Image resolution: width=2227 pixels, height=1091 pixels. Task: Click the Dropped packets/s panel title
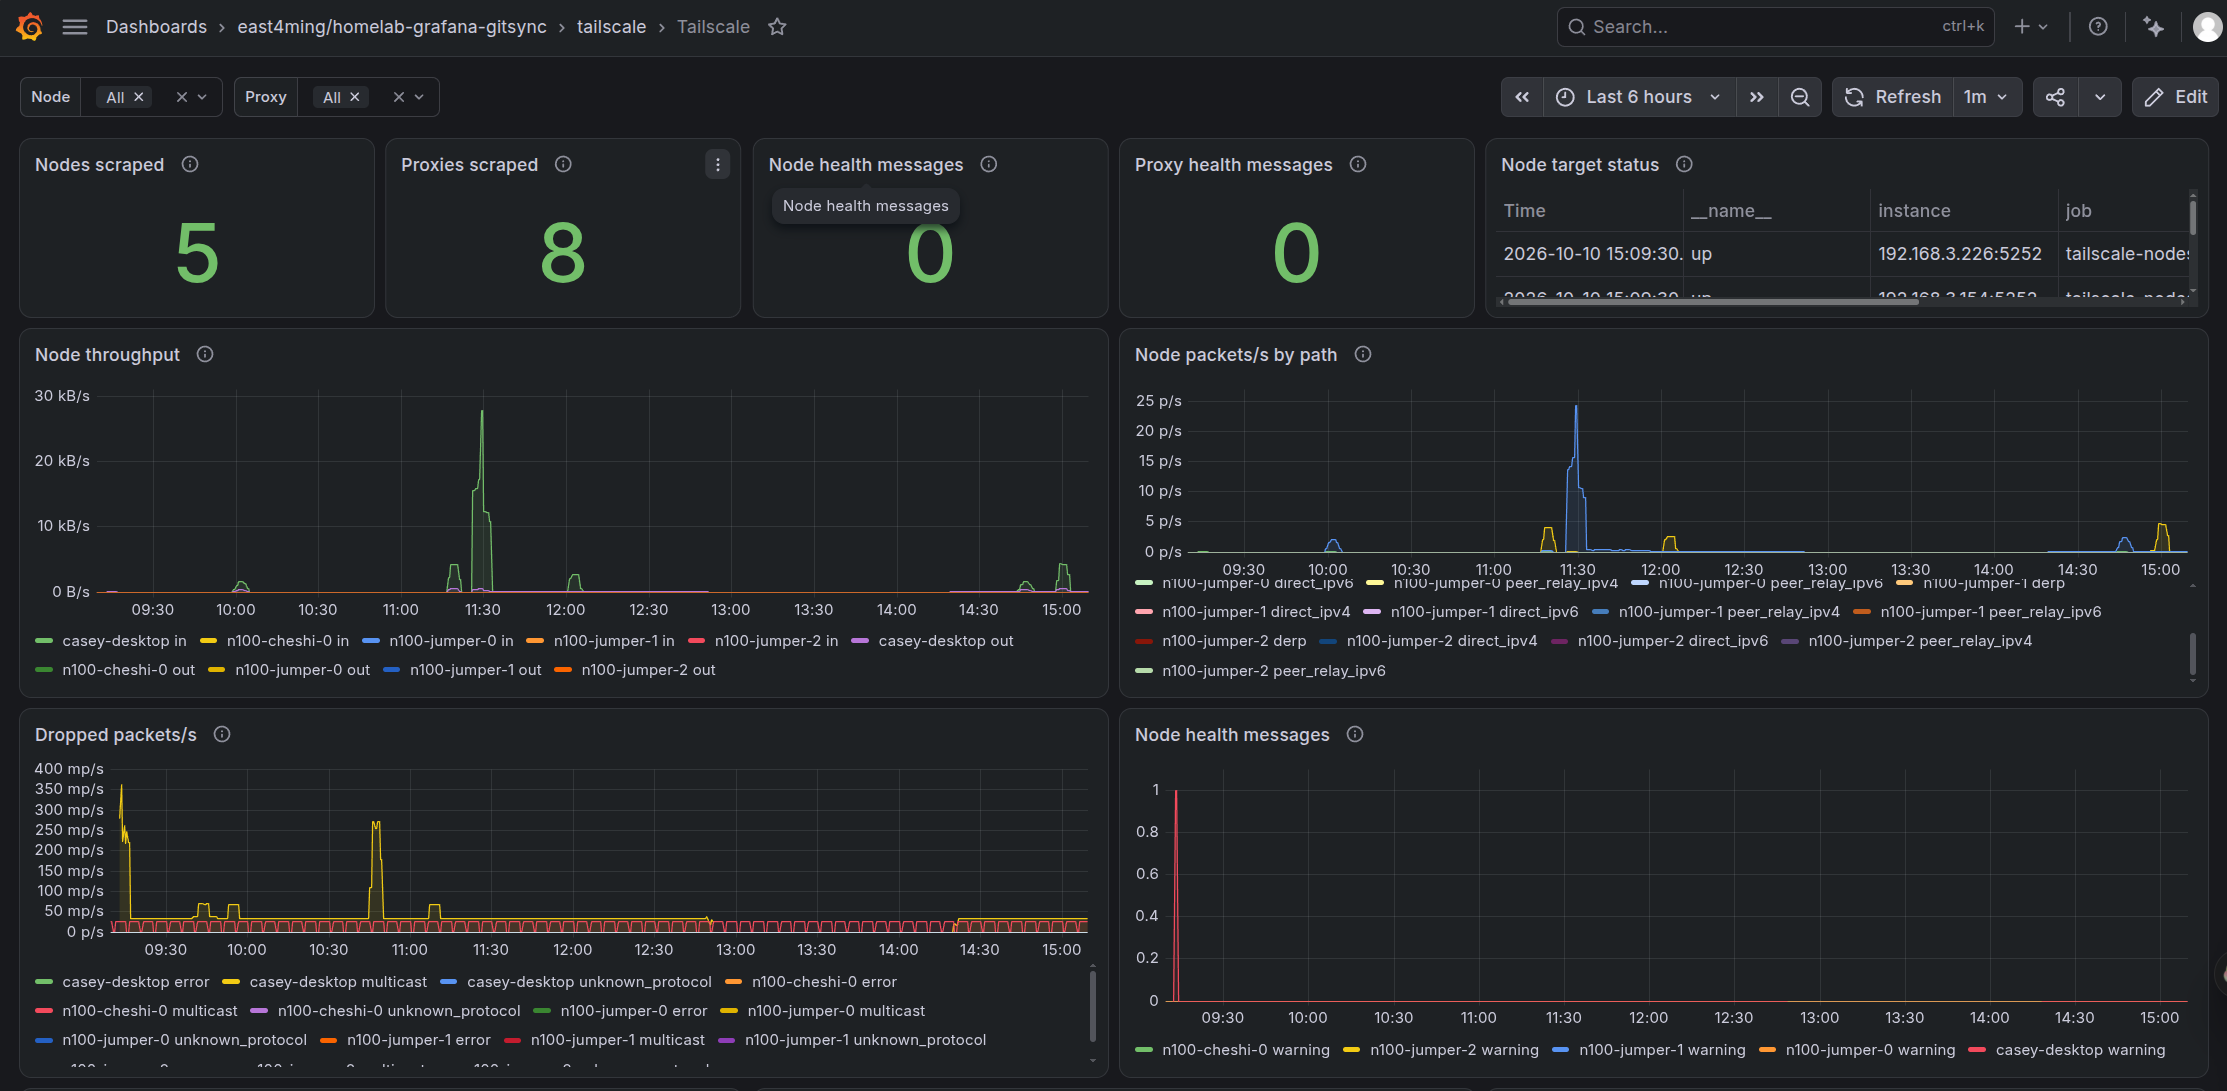(x=116, y=734)
